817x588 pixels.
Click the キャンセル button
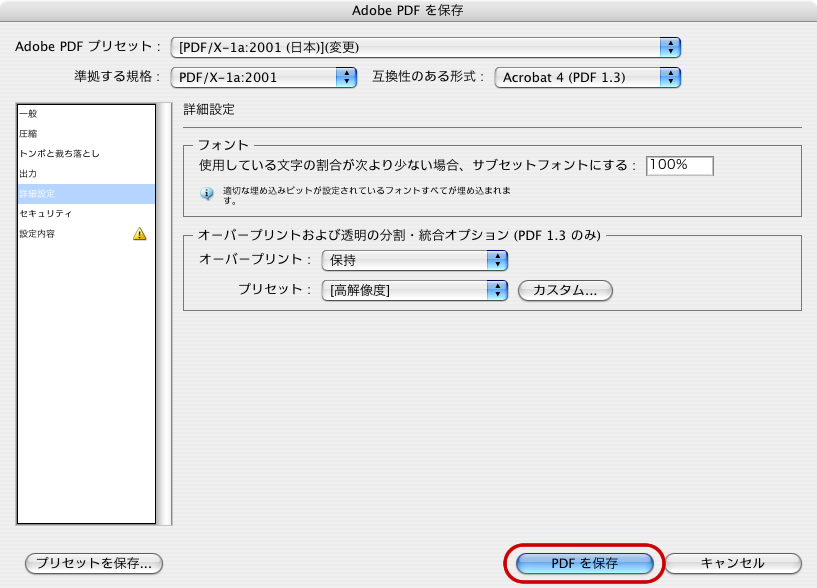733,563
